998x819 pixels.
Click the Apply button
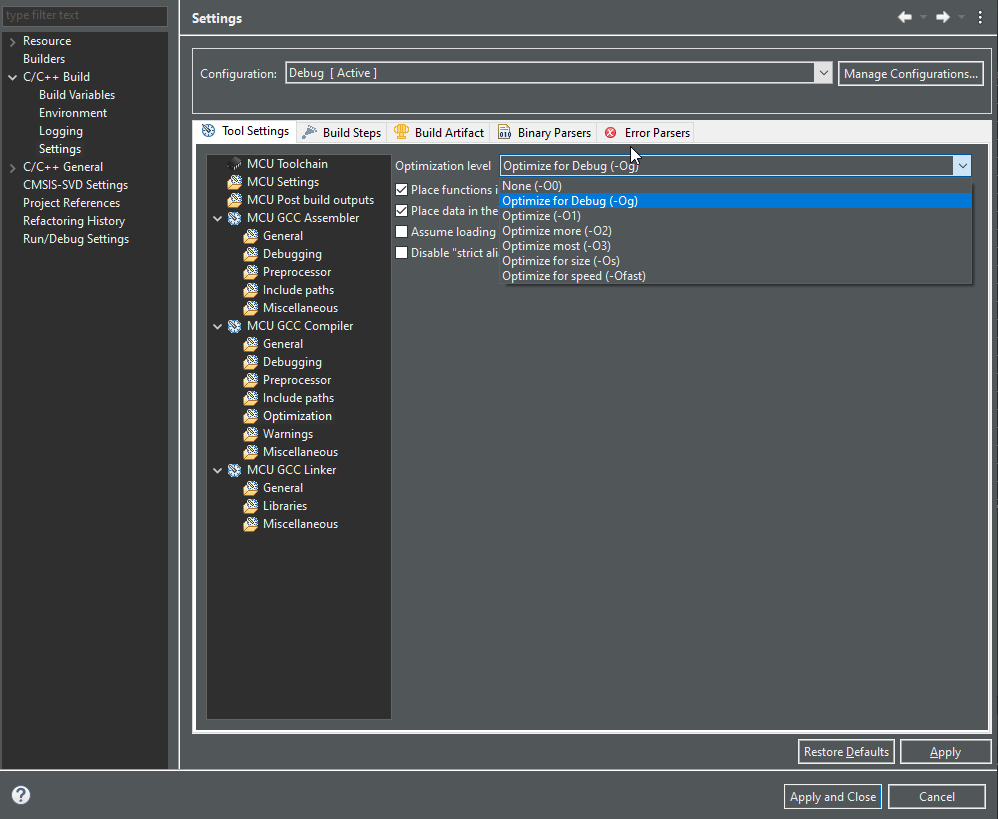[945, 752]
